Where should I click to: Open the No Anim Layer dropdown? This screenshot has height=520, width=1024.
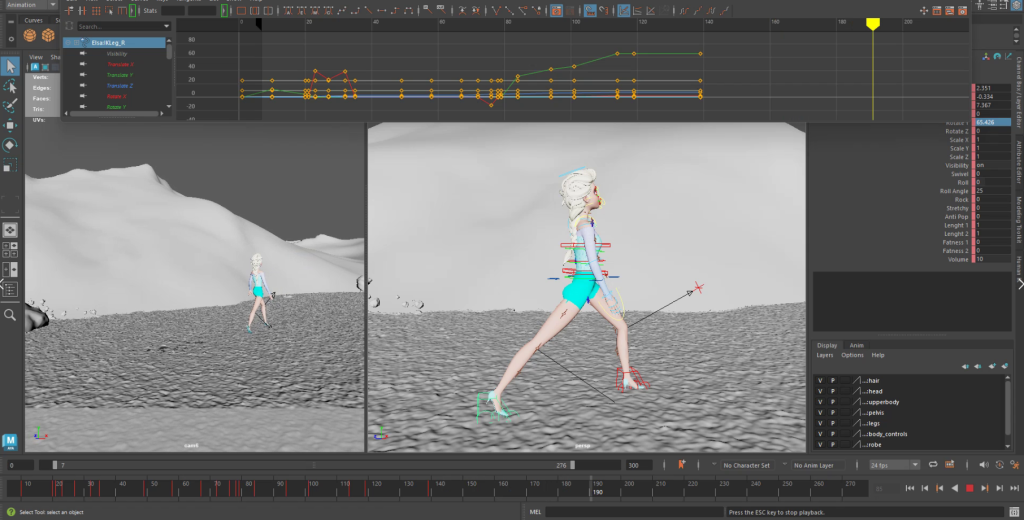818,465
